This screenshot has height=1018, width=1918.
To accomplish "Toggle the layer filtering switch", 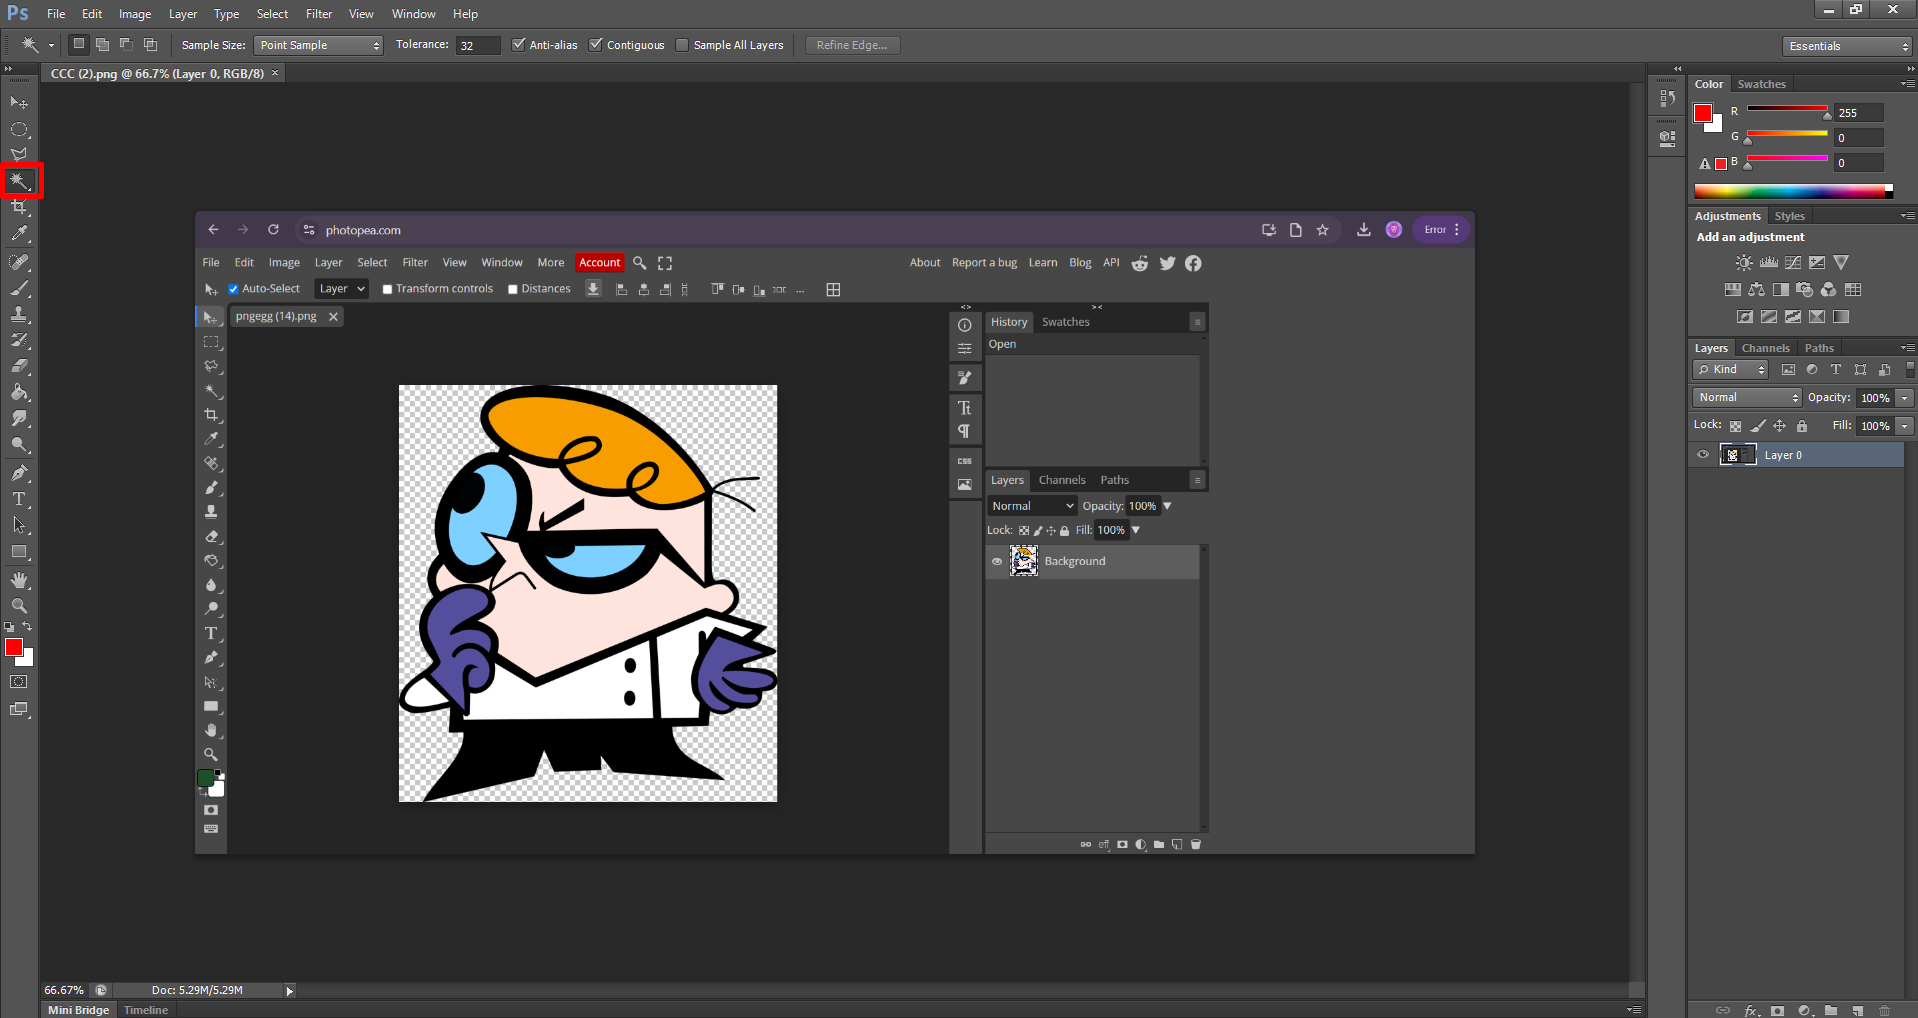I will coord(1910,369).
